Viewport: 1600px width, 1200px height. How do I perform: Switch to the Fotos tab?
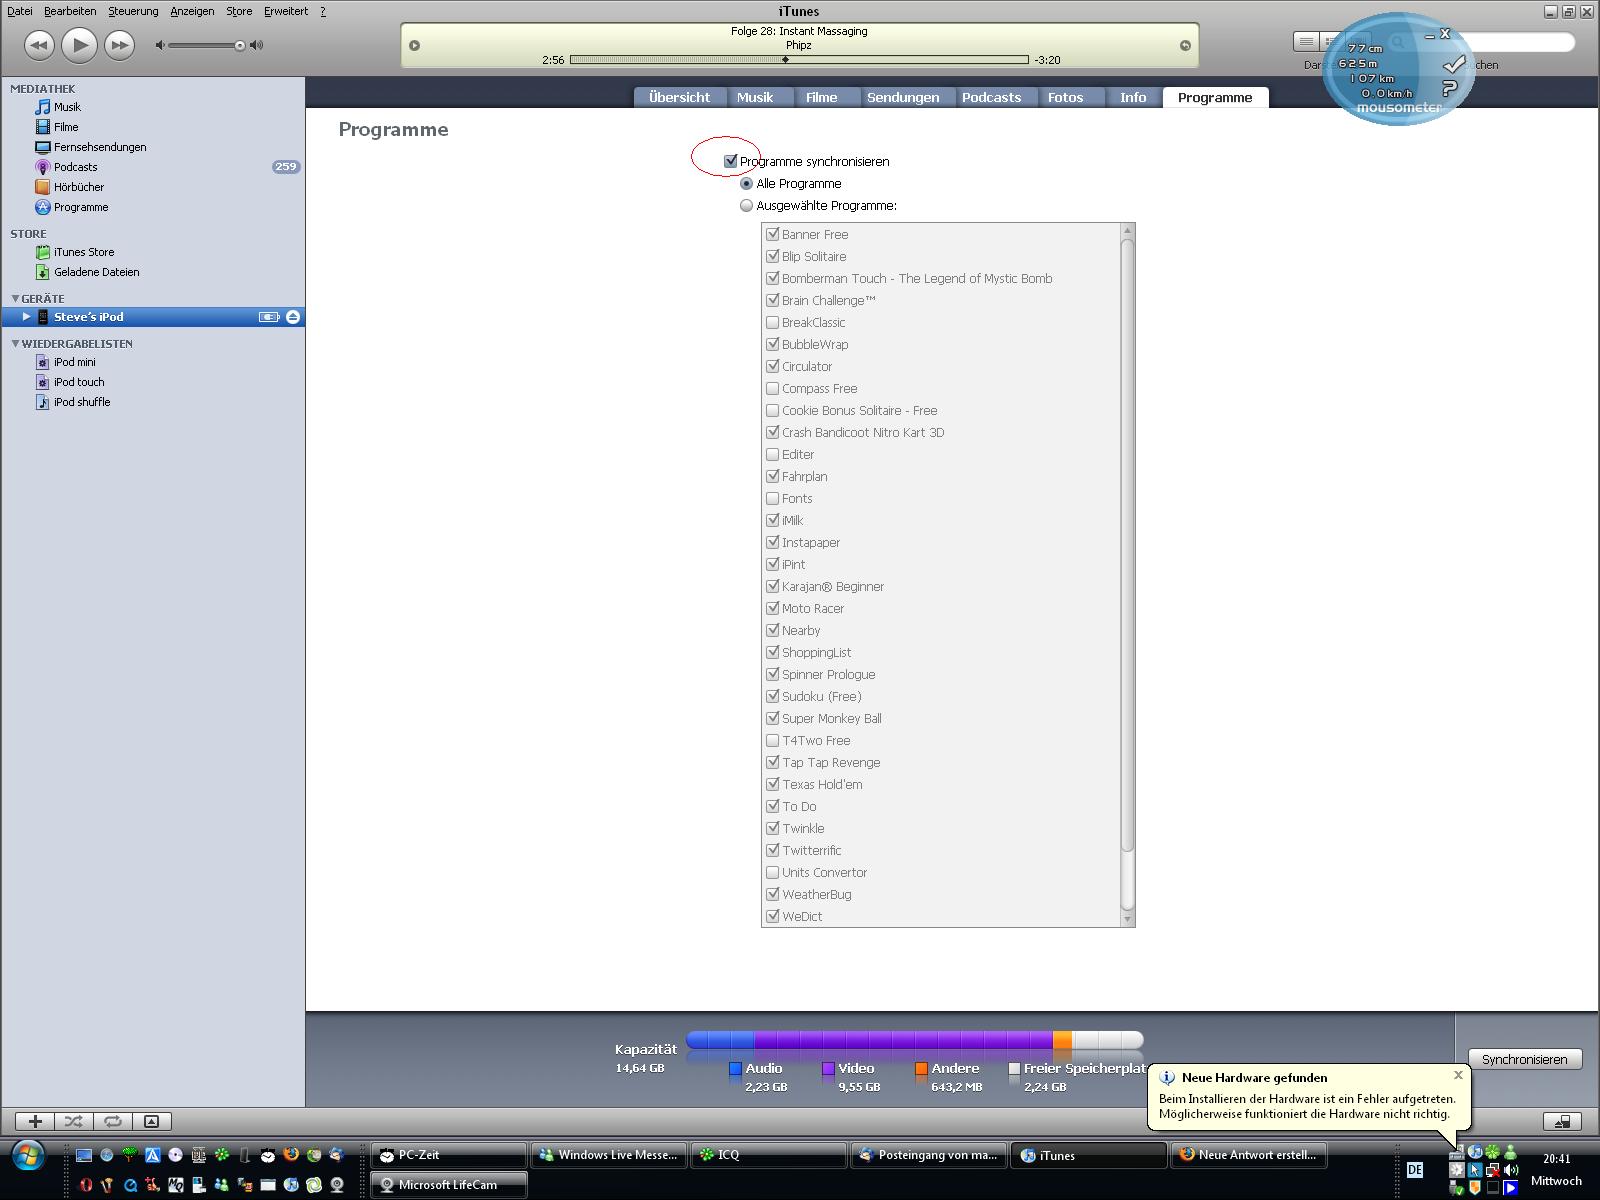(1065, 97)
